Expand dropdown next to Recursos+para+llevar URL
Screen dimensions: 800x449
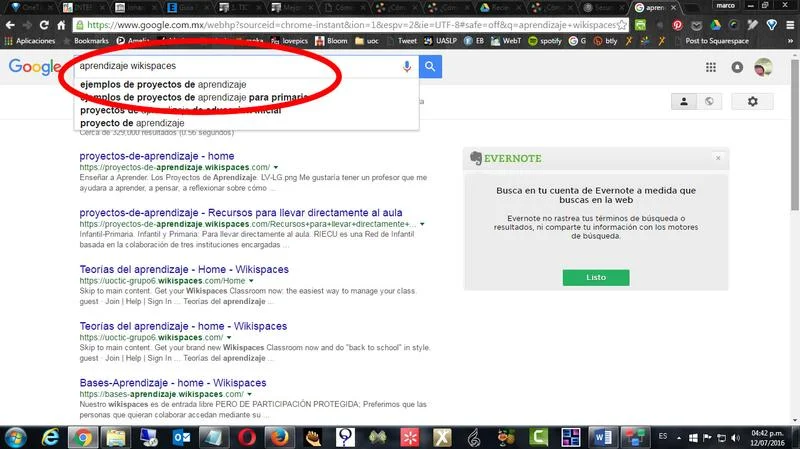[x=422, y=224]
